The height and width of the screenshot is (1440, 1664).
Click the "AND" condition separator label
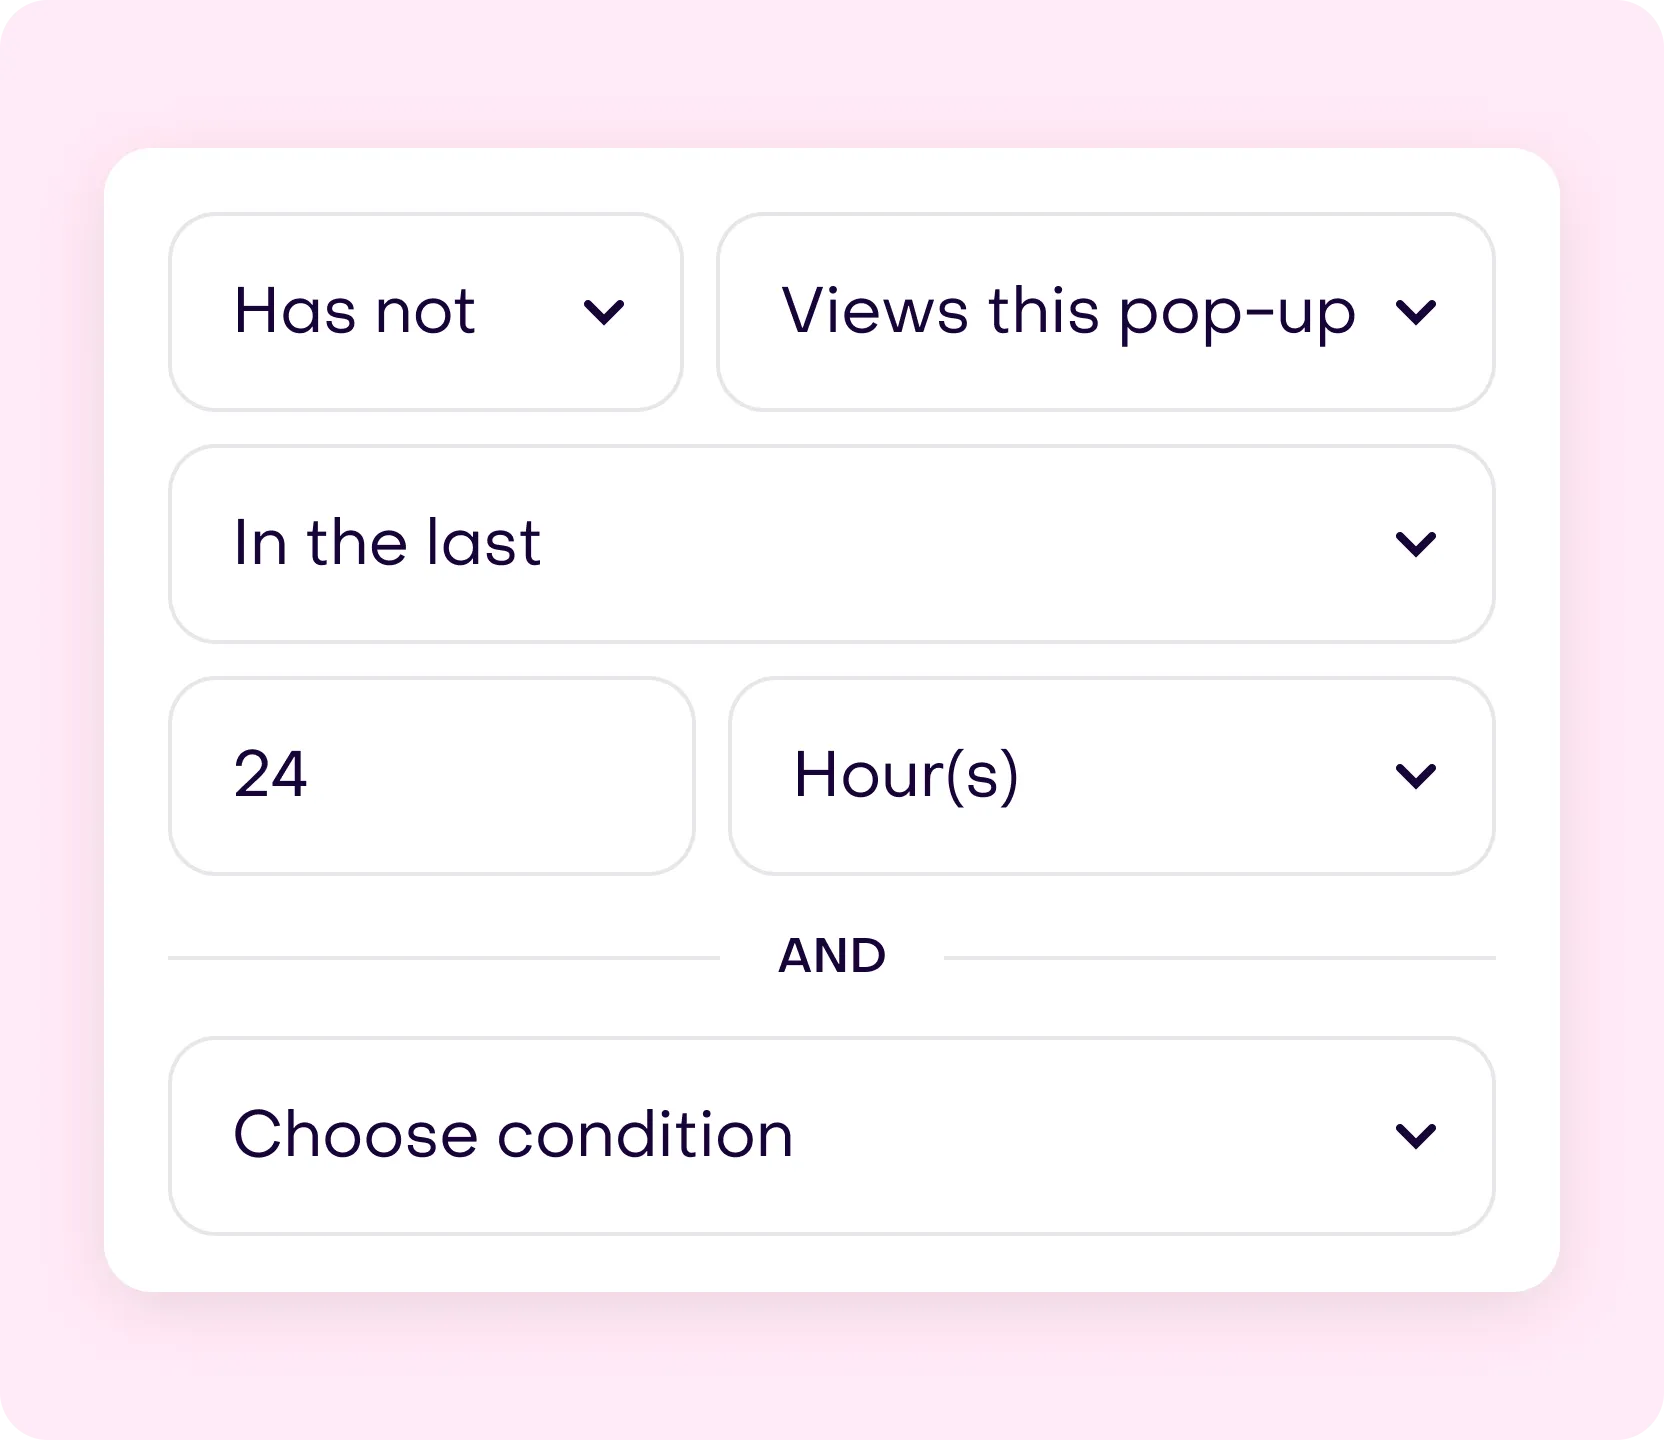click(832, 956)
